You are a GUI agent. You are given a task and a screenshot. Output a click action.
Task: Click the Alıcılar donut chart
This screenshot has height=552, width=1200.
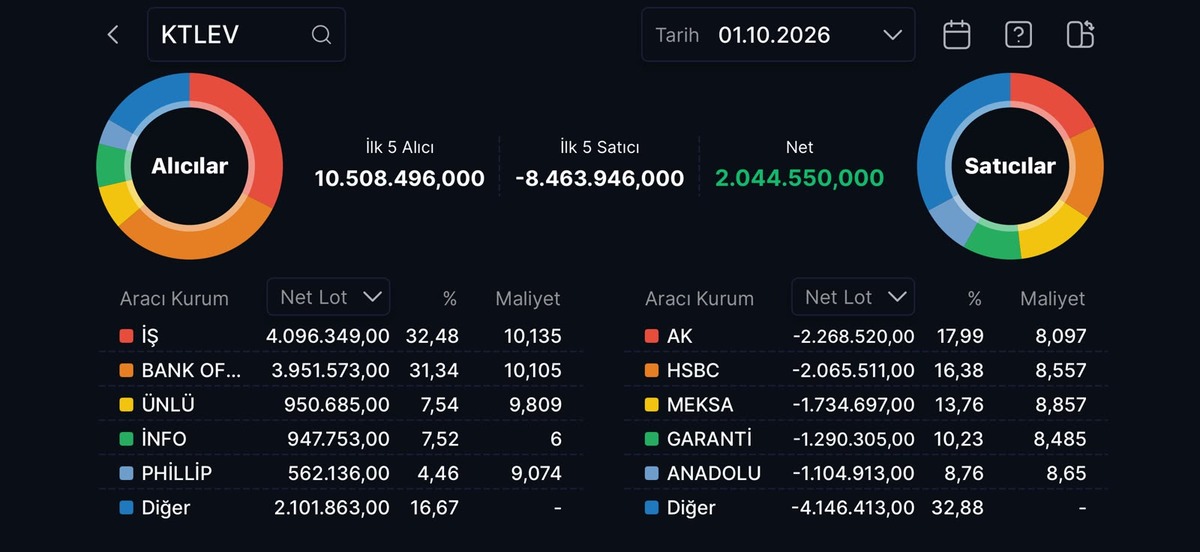click(x=190, y=166)
